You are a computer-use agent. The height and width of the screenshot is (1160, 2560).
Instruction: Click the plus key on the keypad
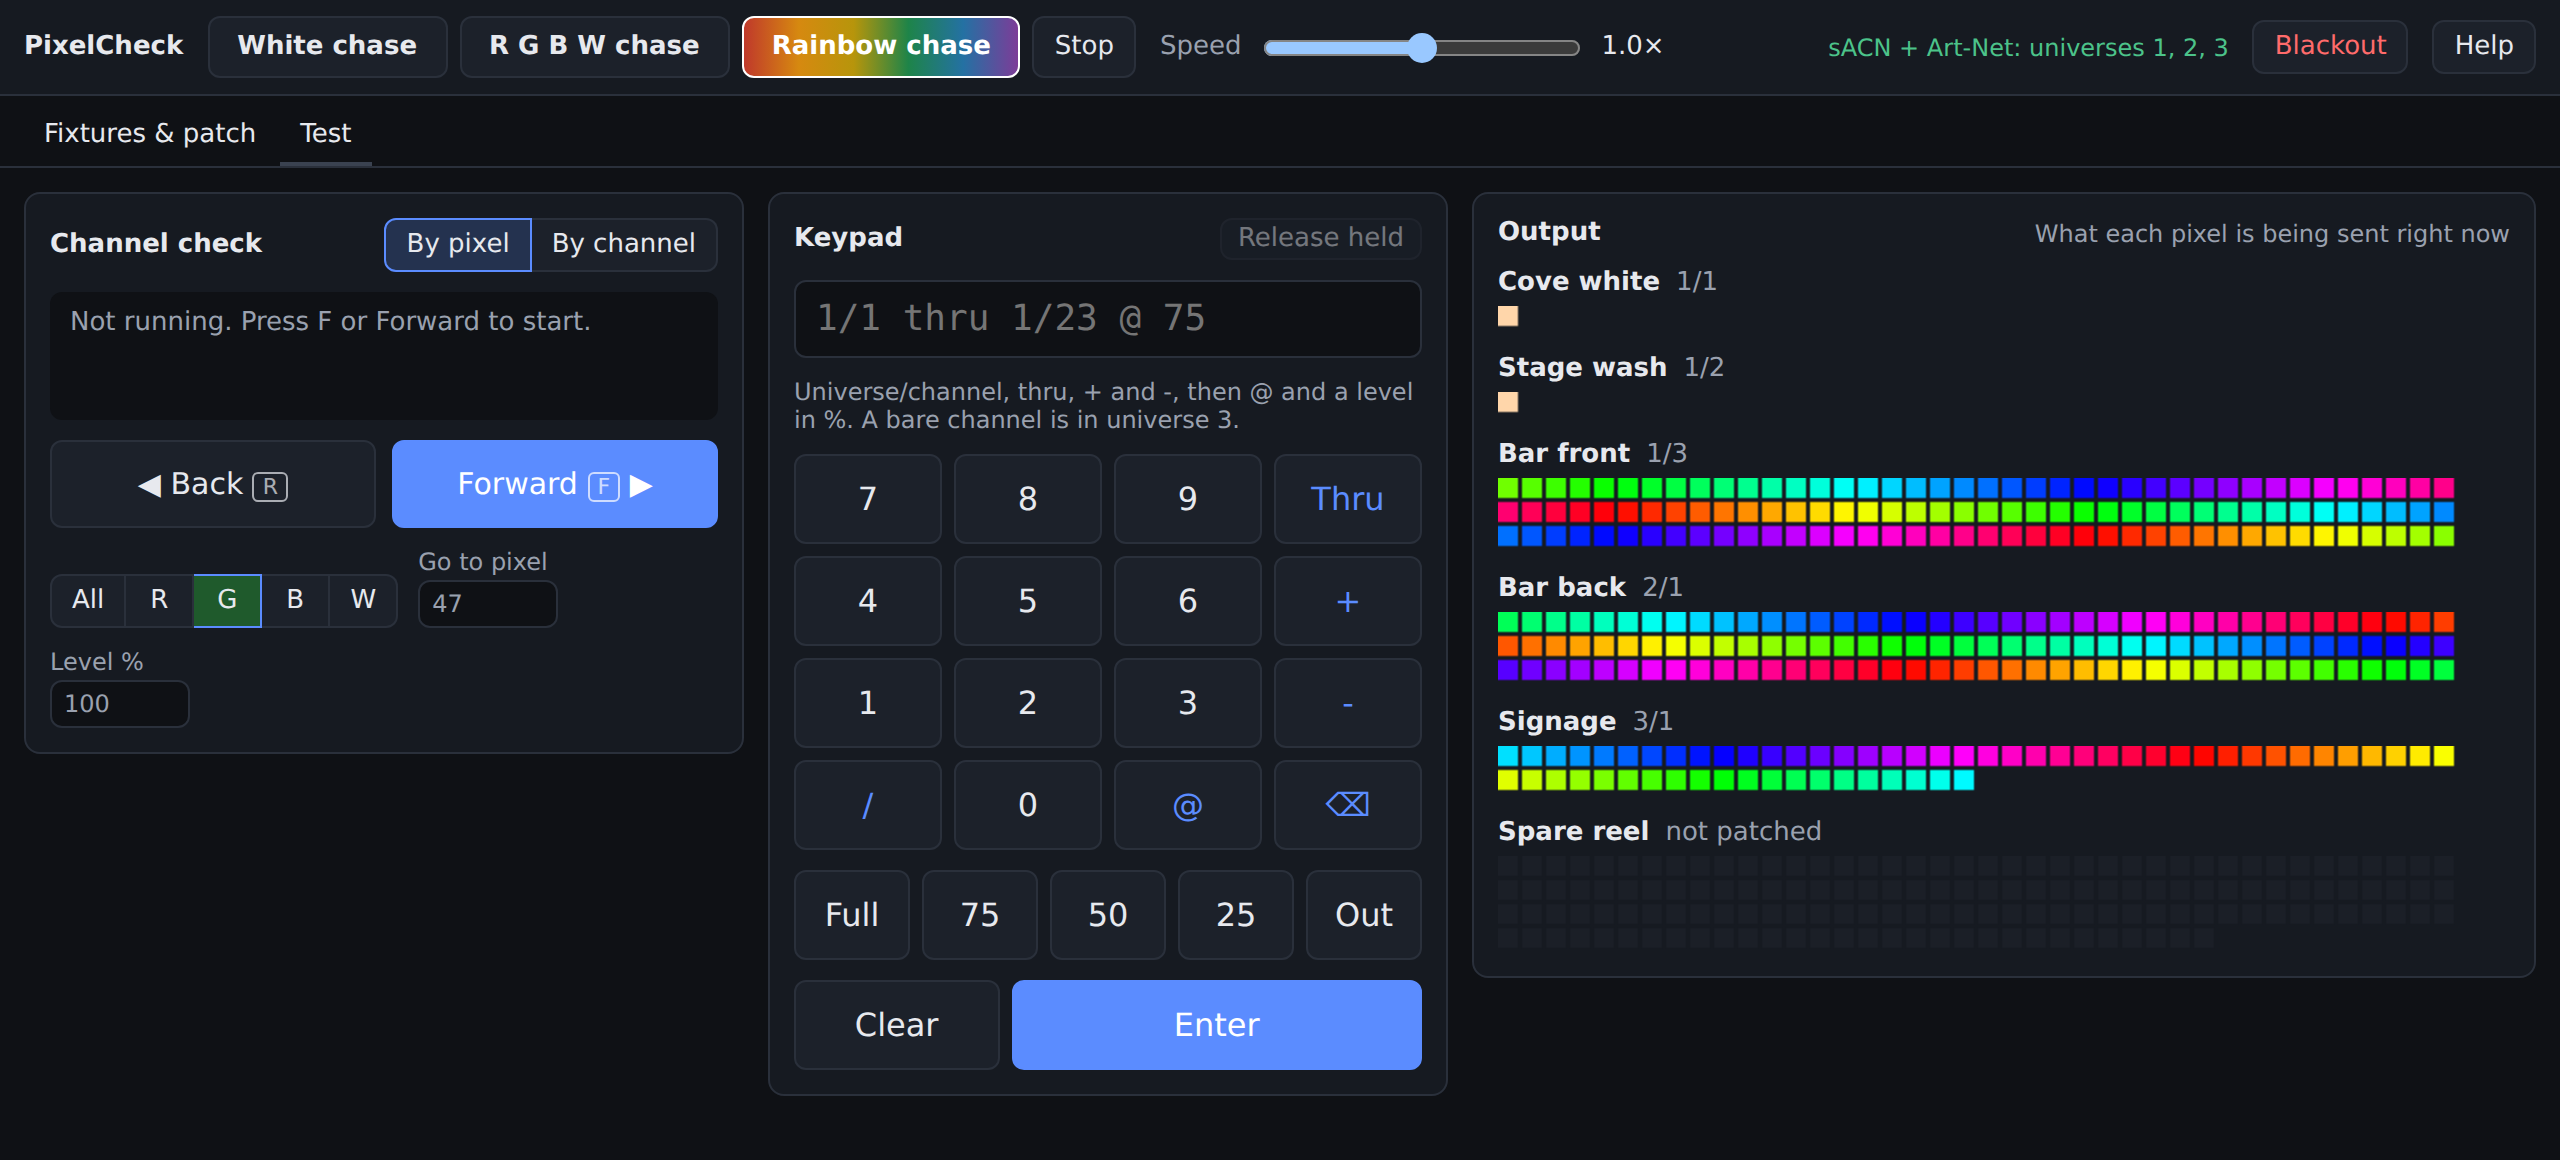(1347, 600)
